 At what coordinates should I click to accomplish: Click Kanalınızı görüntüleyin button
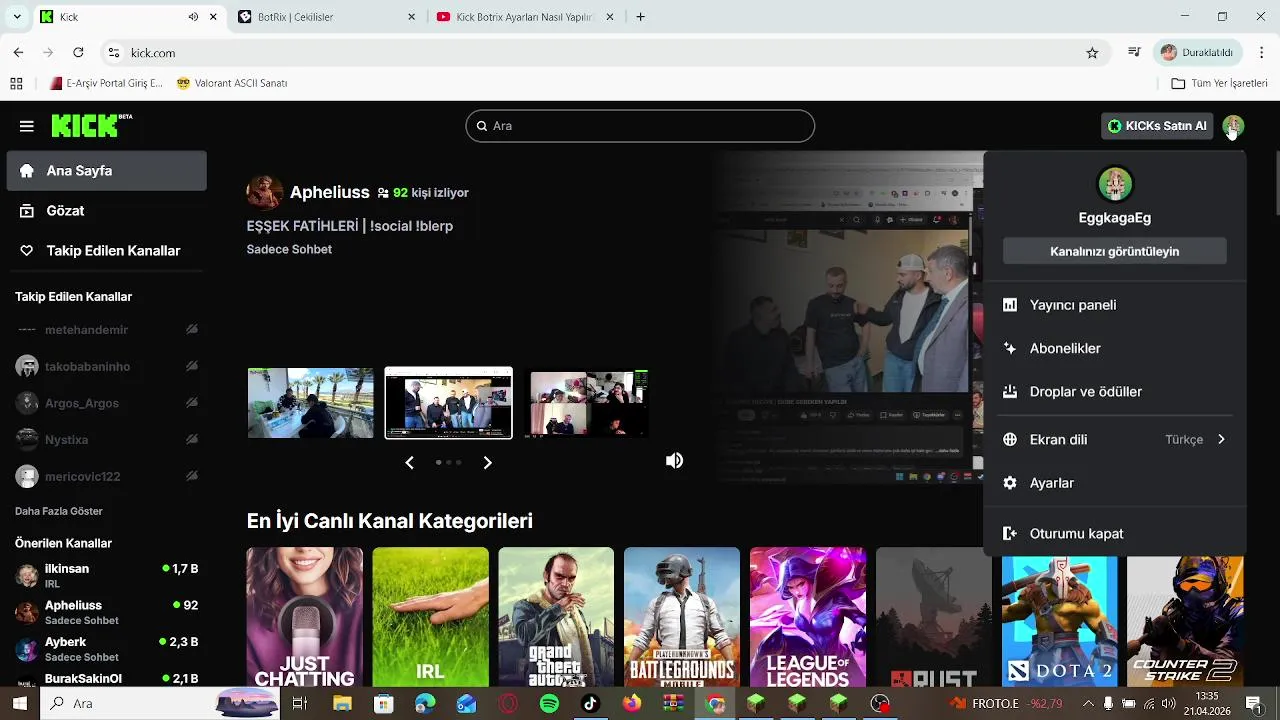[1115, 251]
